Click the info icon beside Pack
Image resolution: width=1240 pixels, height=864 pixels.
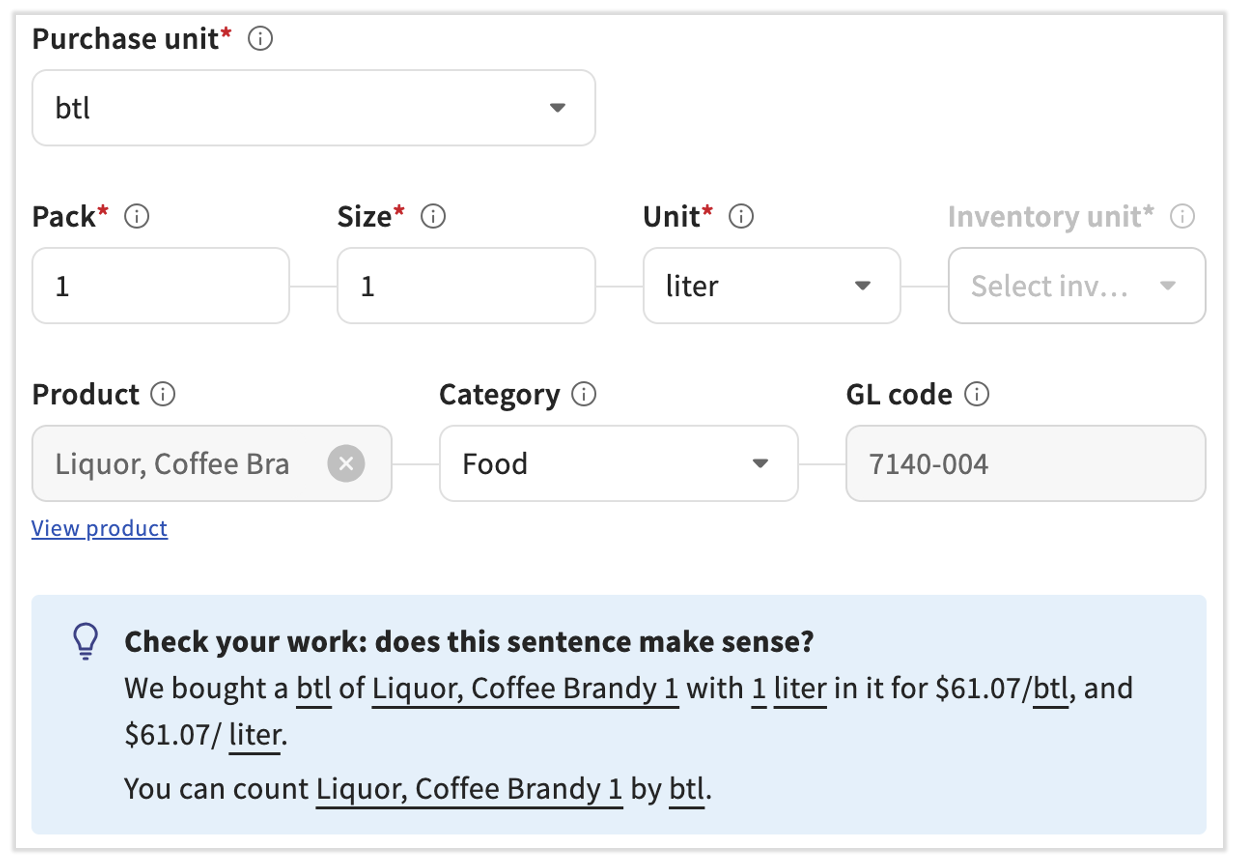(137, 216)
